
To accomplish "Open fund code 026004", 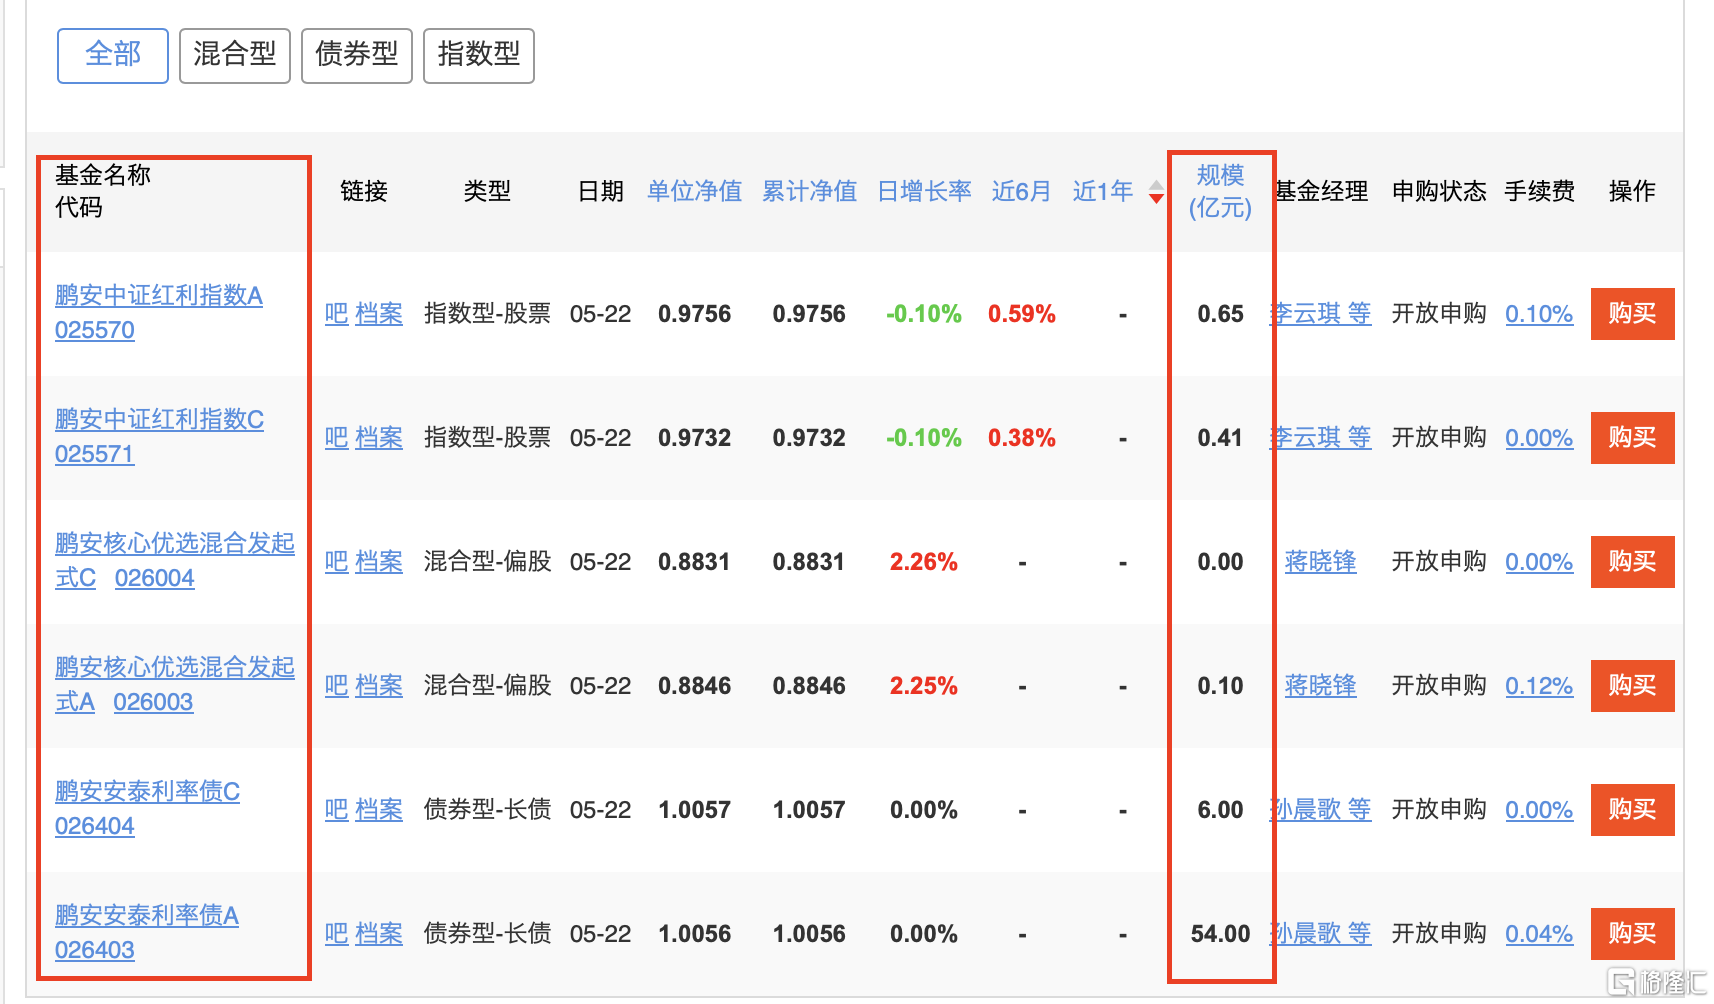I will pyautogui.click(x=155, y=578).
